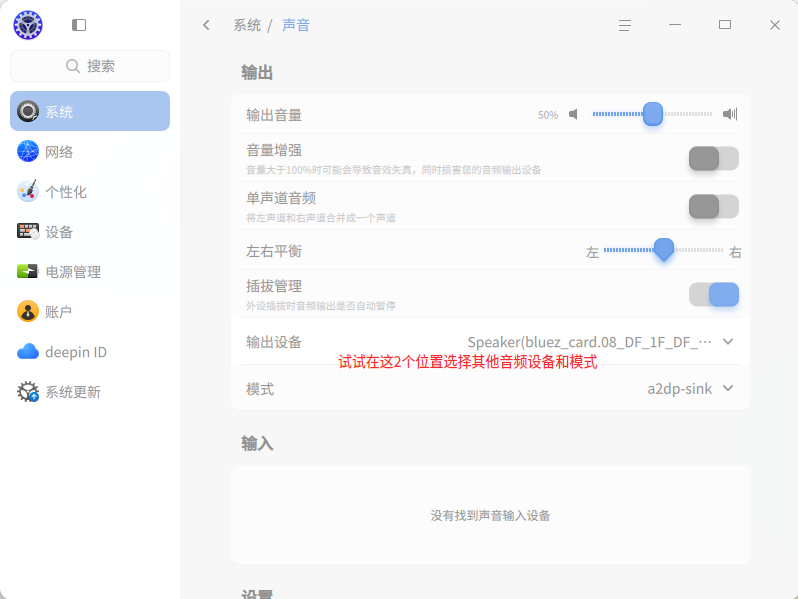Screen dimensions: 798x599
Task: Click the 没有找到声音输入设备 message
Action: click(490, 516)
